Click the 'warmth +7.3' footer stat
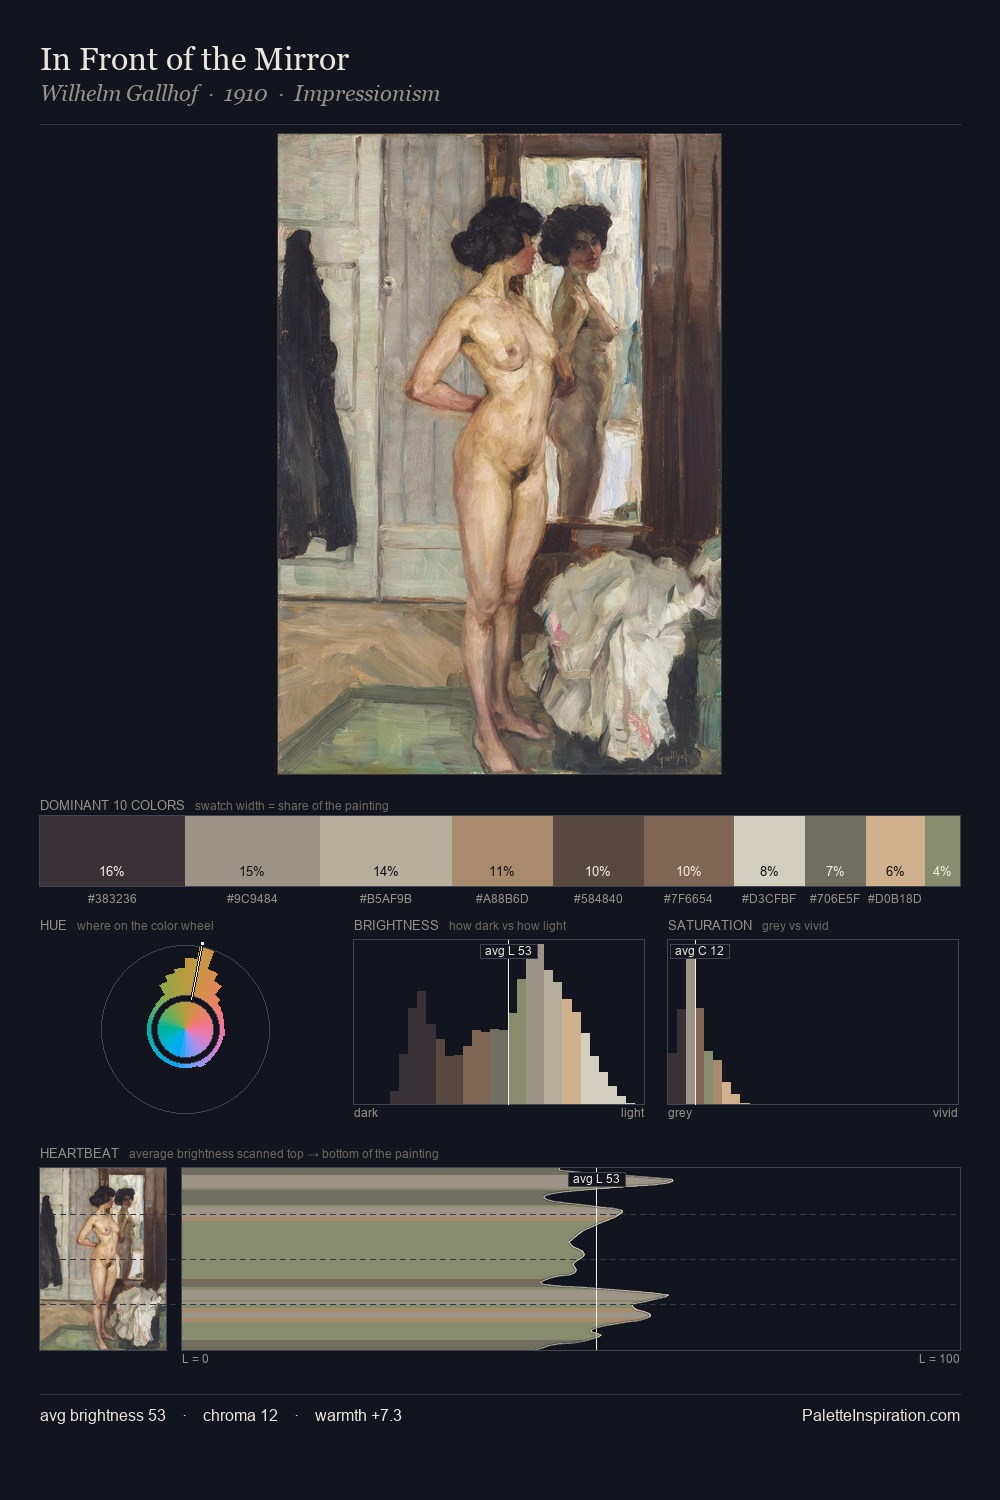This screenshot has width=1000, height=1500. pyautogui.click(x=358, y=1415)
